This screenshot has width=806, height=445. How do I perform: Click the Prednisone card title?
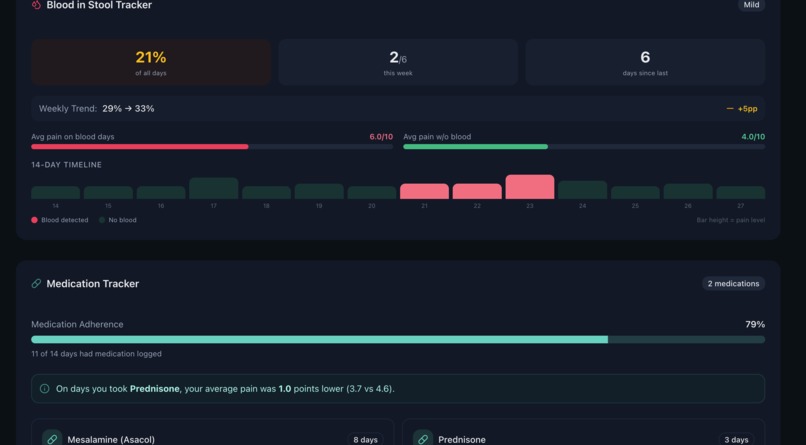pyautogui.click(x=462, y=440)
